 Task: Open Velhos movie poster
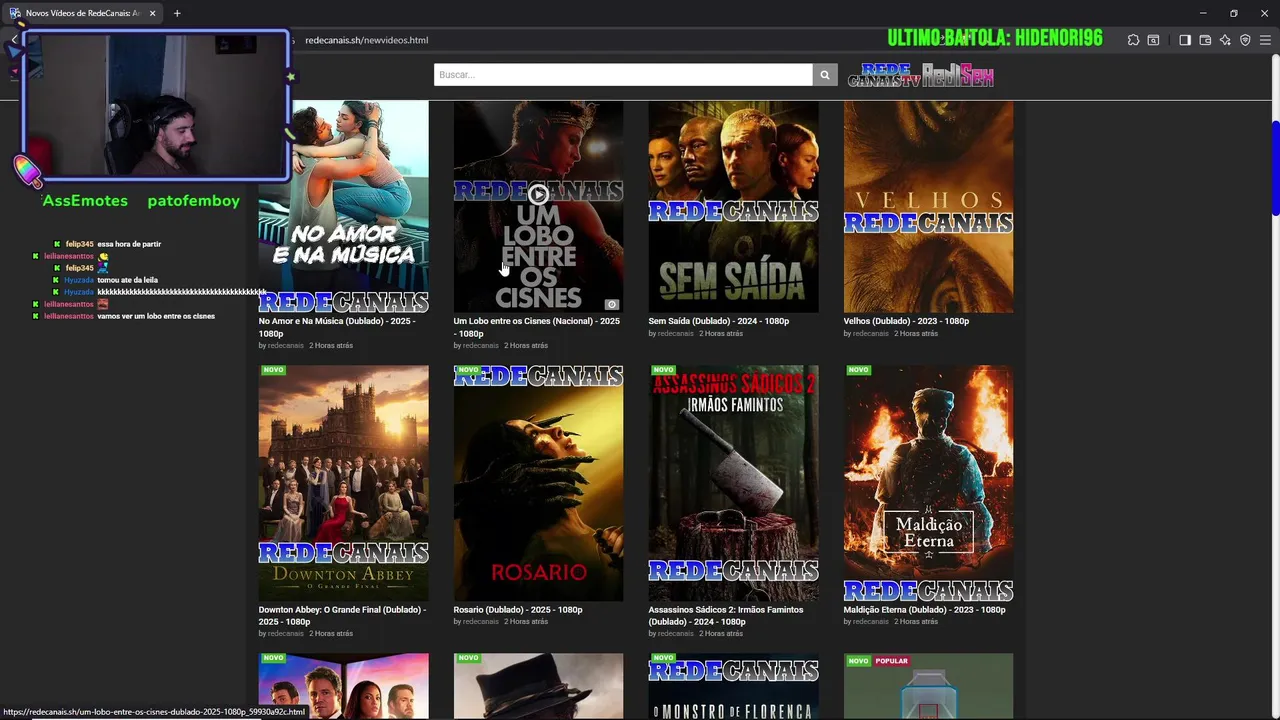point(928,206)
